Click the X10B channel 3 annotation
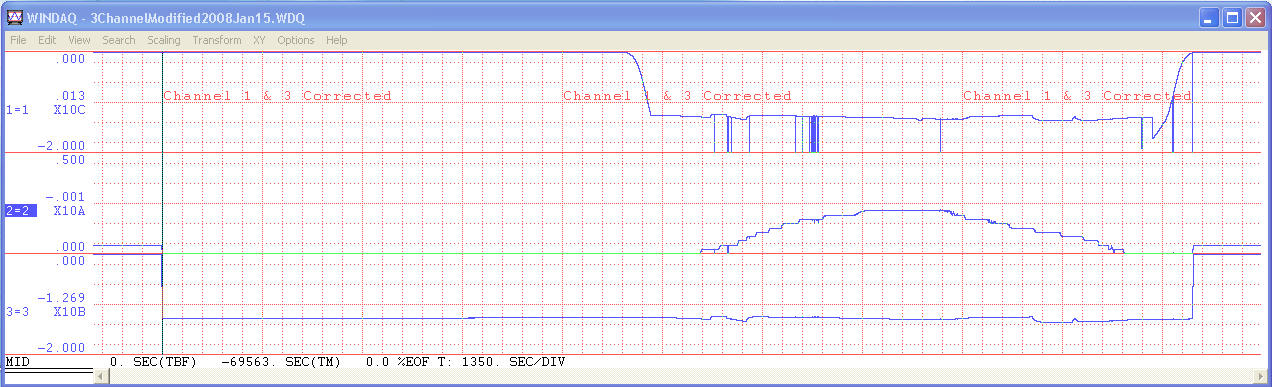Viewport: 1272px width, 387px height. tap(69, 312)
